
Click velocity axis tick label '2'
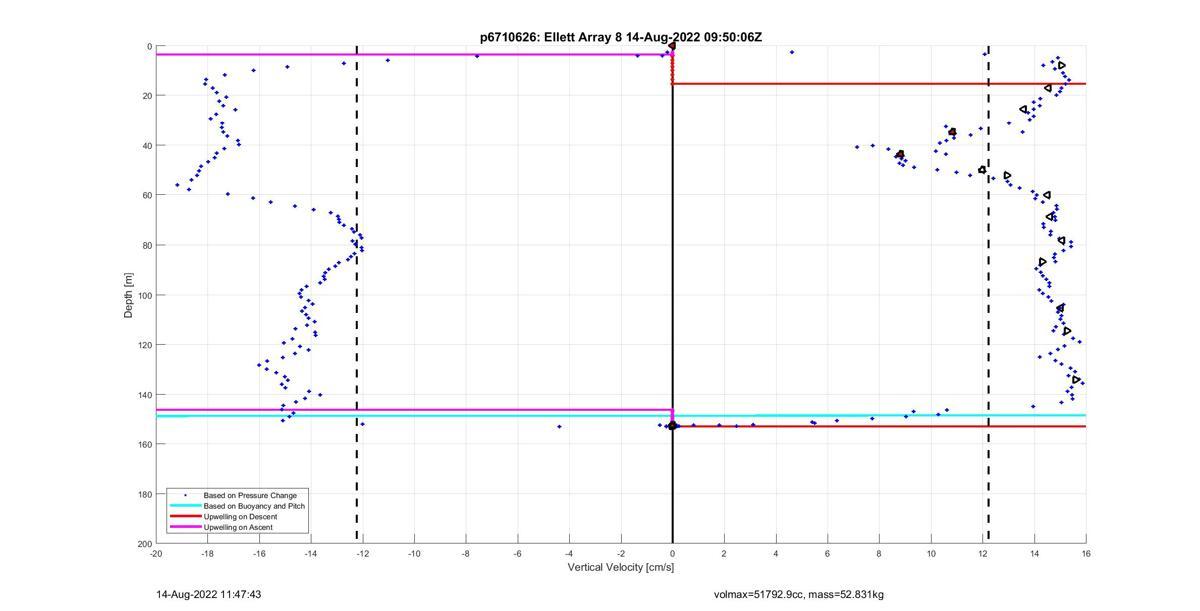(x=724, y=553)
